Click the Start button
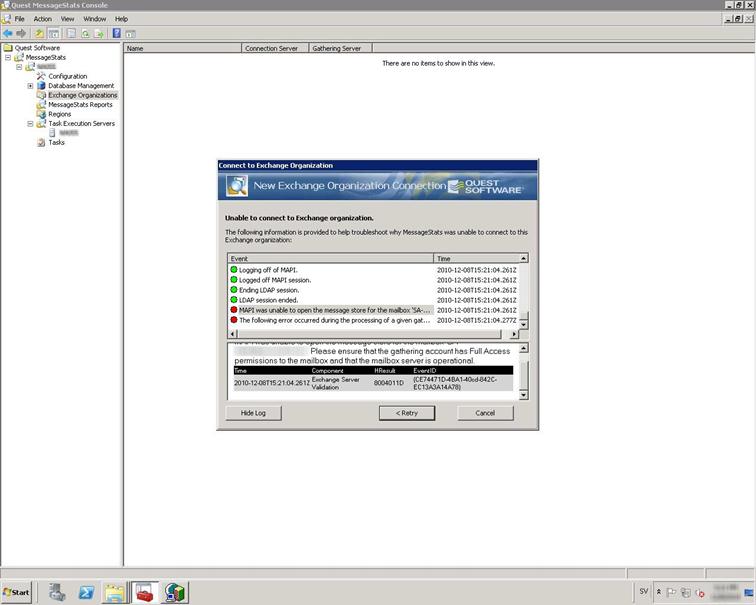The image size is (756, 605). [16, 592]
